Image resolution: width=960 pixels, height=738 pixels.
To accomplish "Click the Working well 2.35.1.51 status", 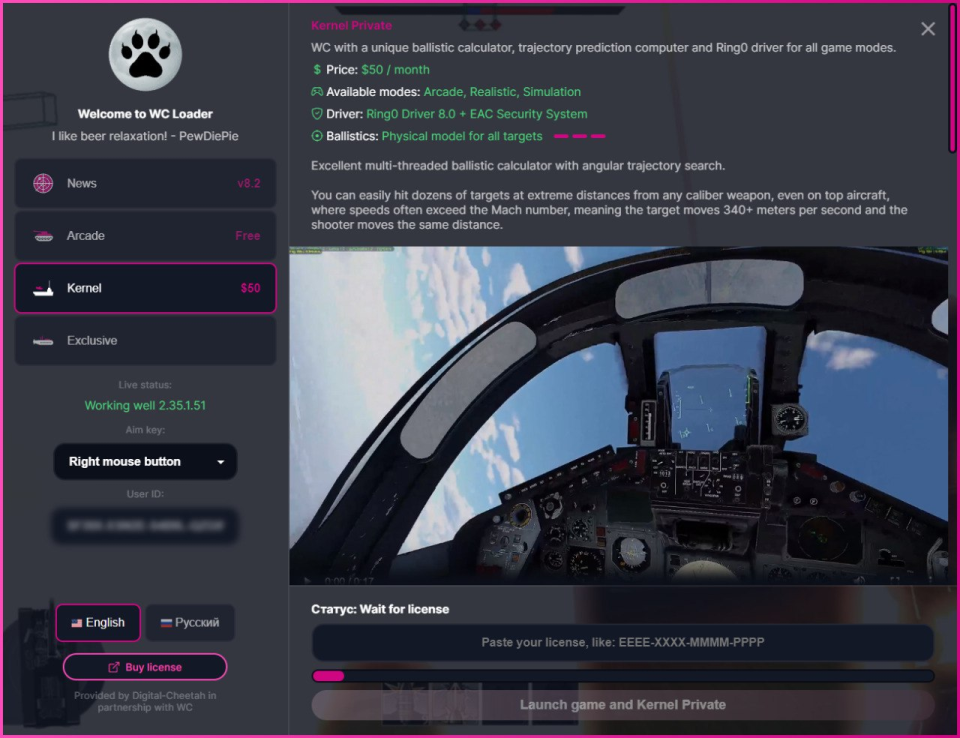I will click(145, 405).
